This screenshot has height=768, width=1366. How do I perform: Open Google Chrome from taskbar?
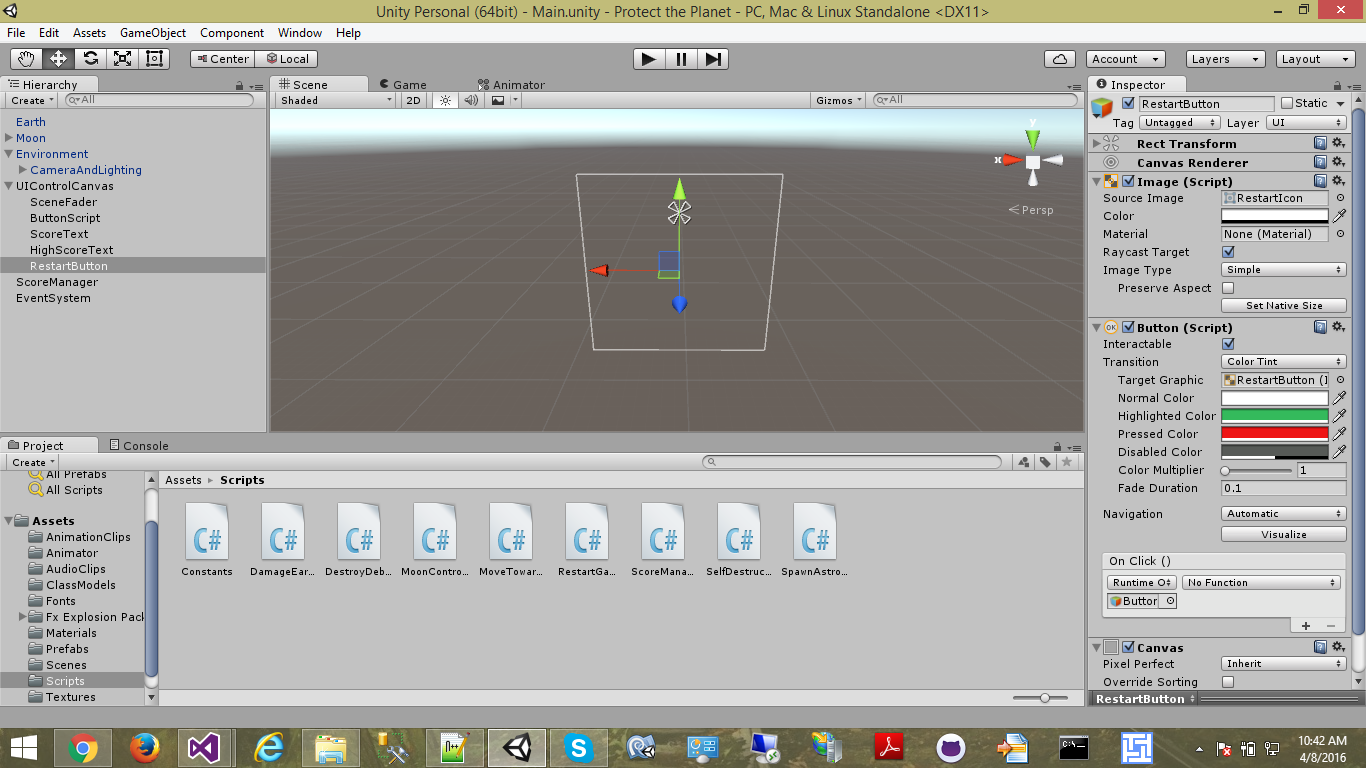pyautogui.click(x=83, y=748)
